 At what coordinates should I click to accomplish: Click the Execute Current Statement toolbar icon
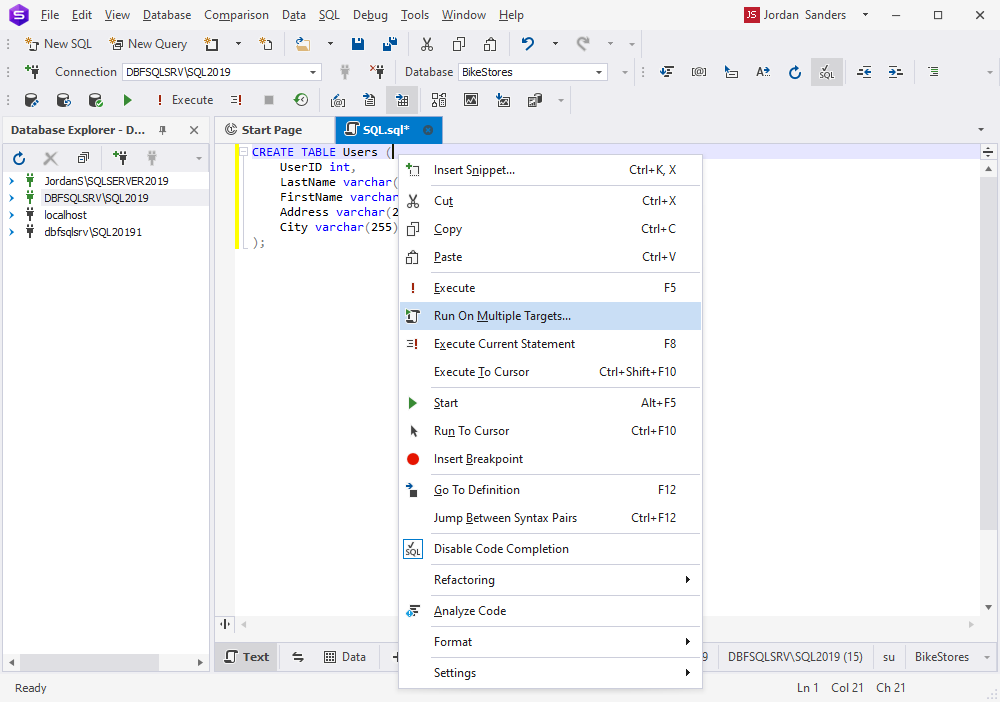(237, 100)
